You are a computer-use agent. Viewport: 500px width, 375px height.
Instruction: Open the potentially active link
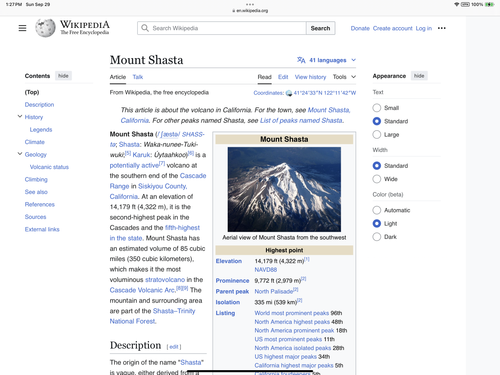pos(134,165)
